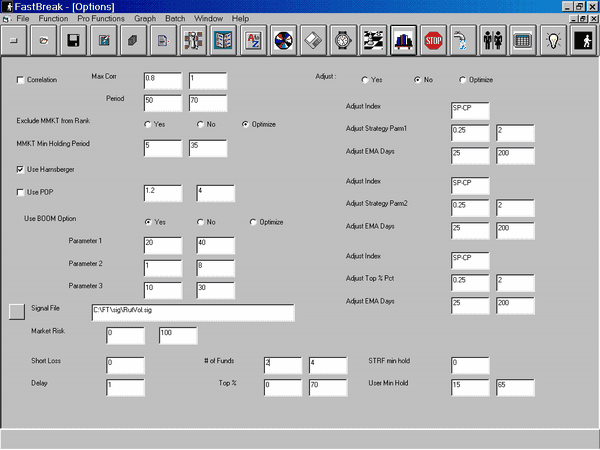Click the open folder toolbar icon
600x450 pixels.
44,41
